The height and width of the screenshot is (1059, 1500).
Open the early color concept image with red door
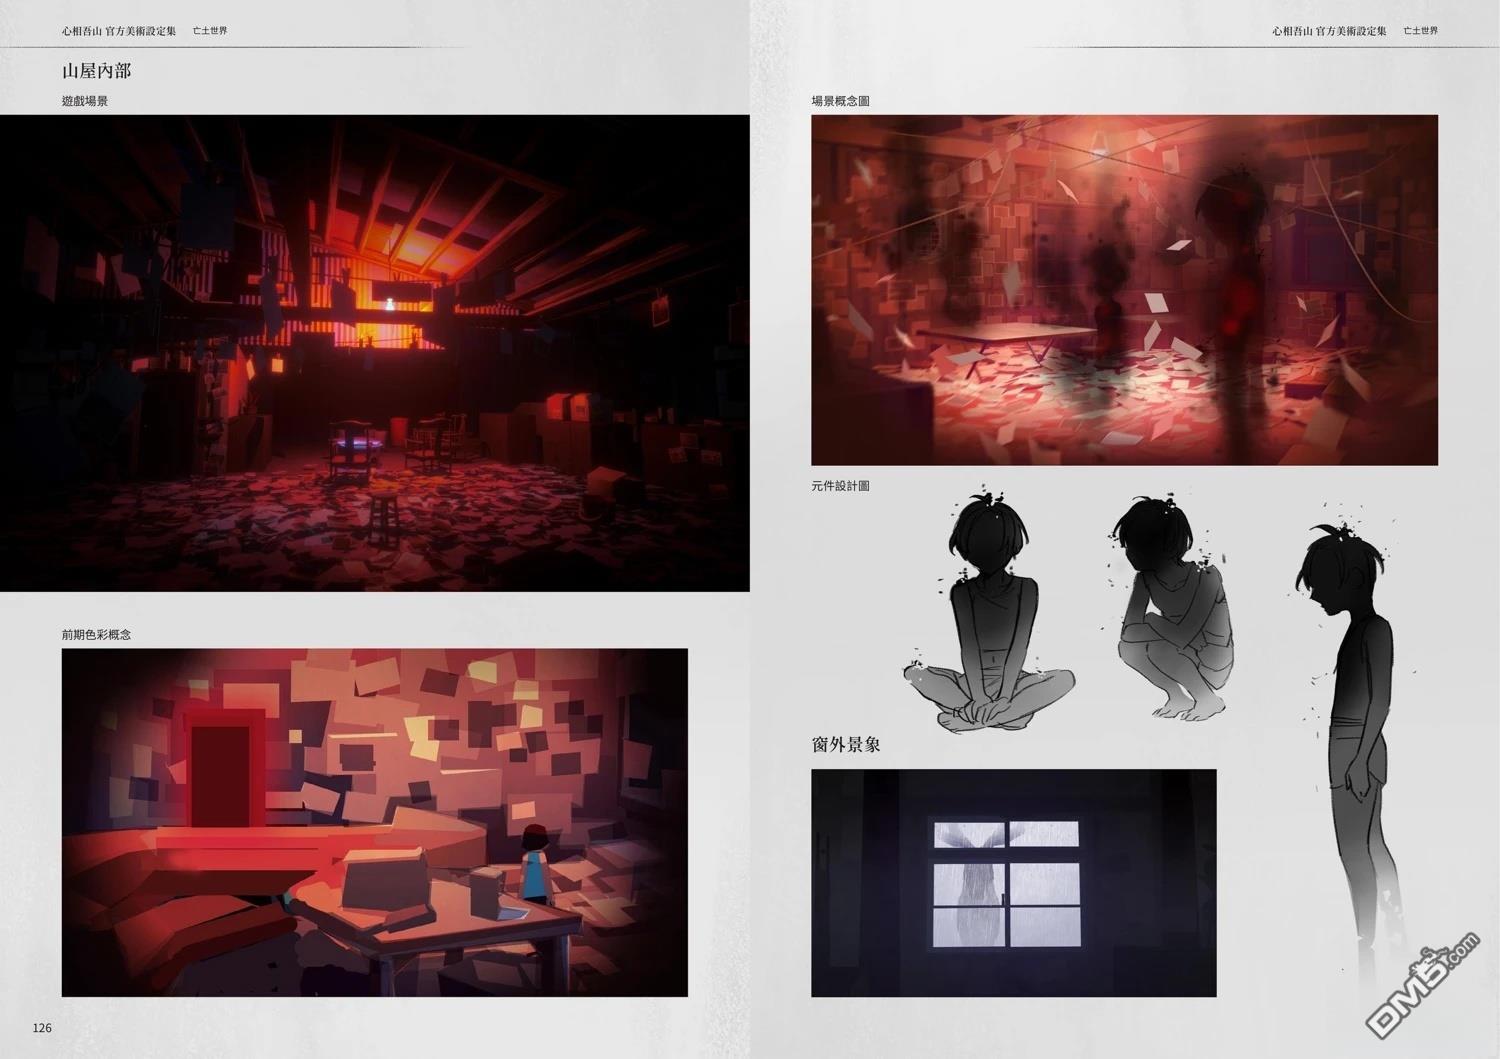[375, 822]
